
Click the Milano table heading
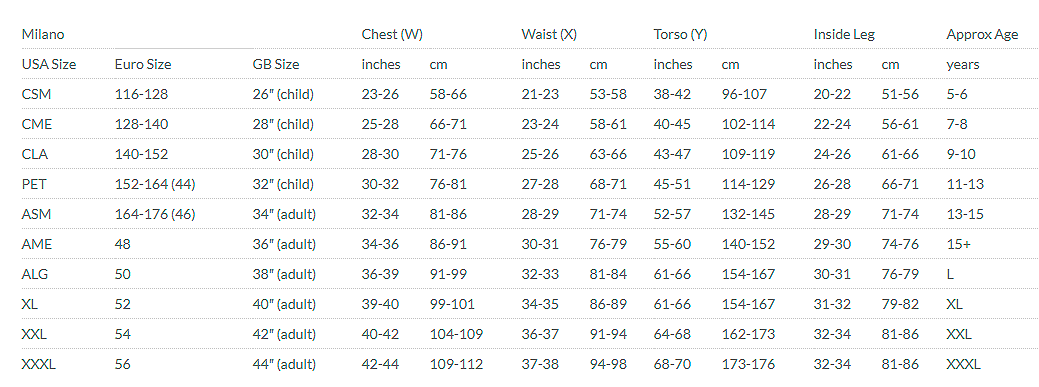click(x=43, y=34)
